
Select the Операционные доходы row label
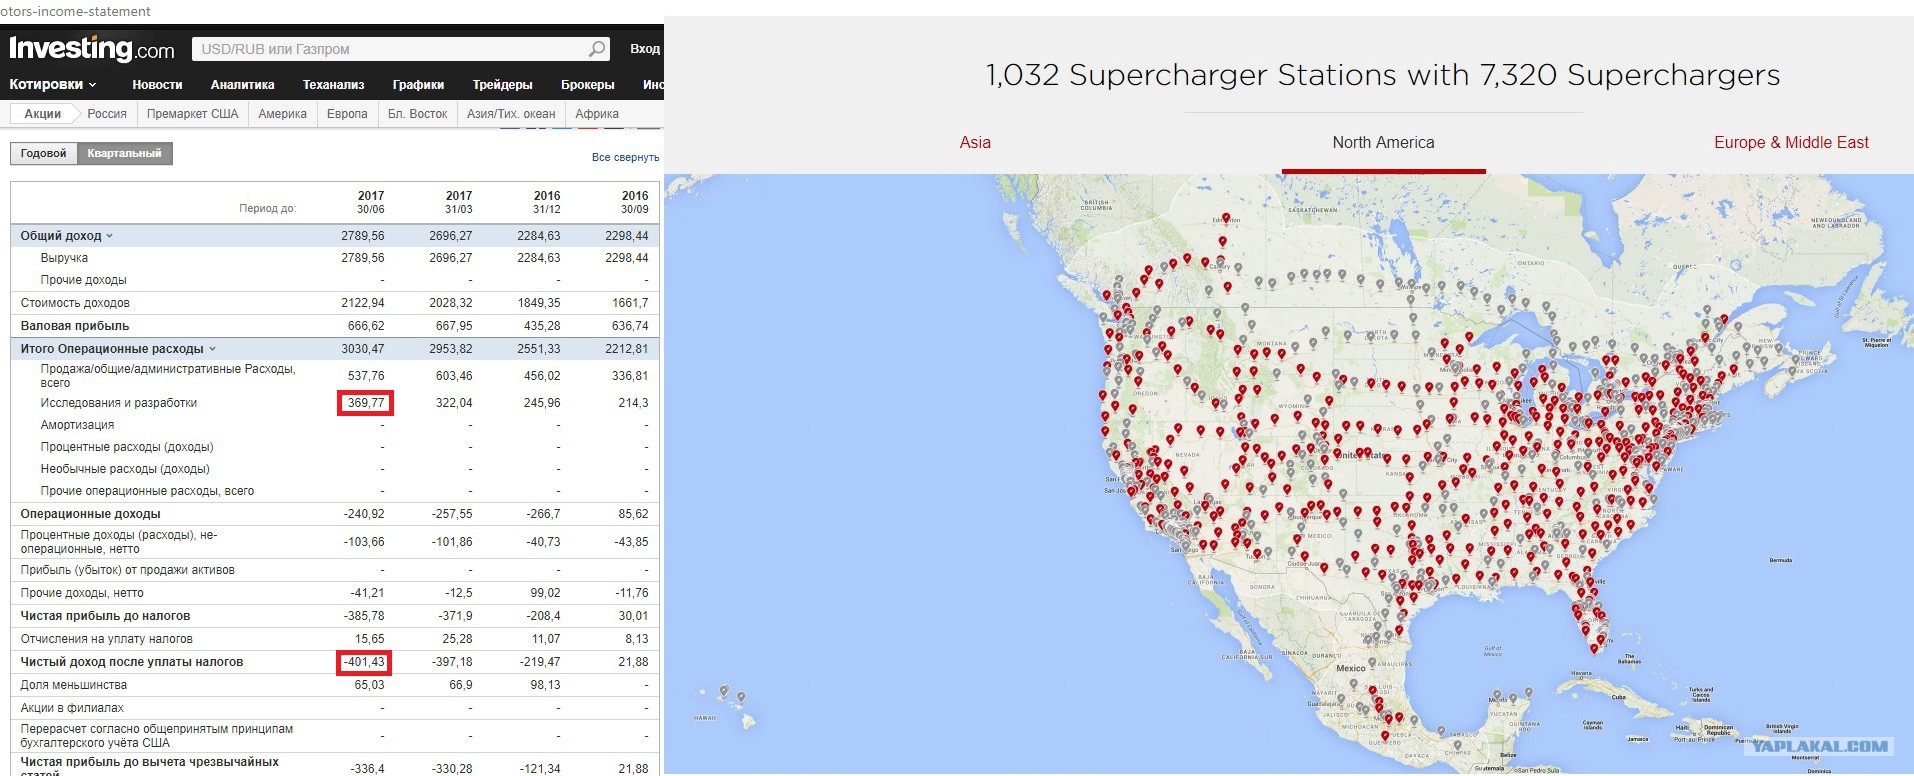point(90,514)
